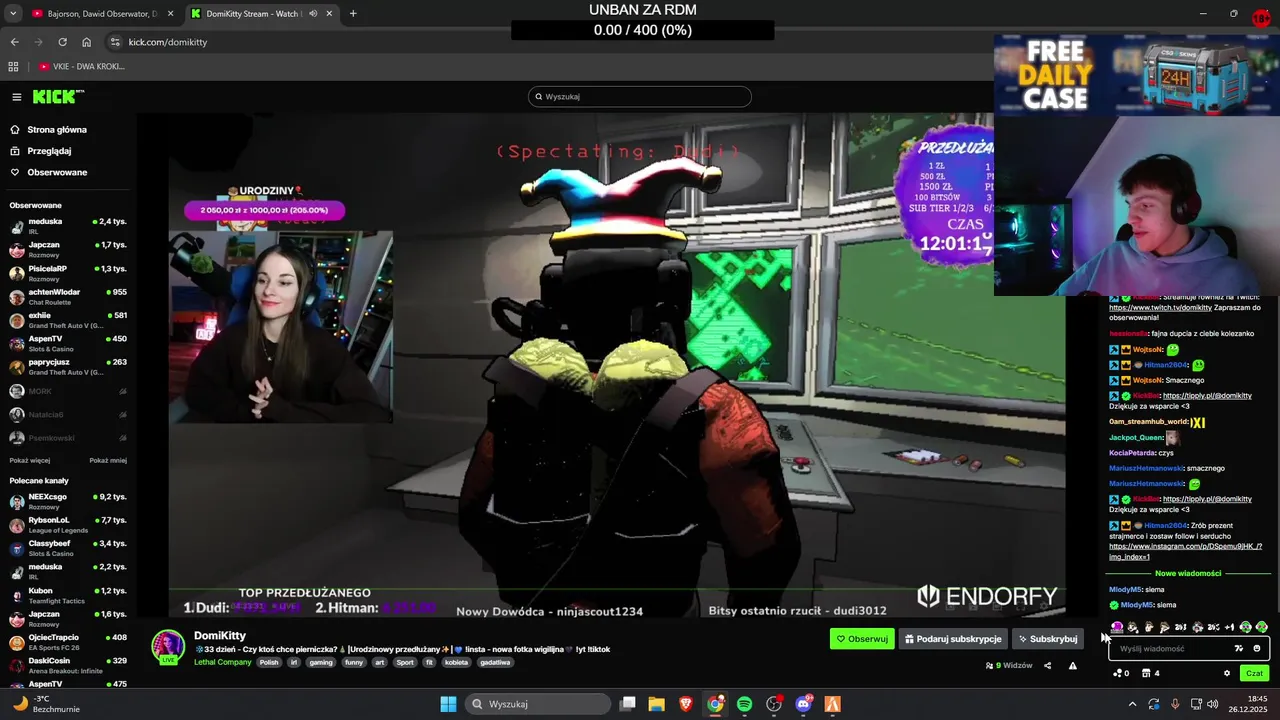The image size is (1280, 720).
Task: Open the browser apps grid icon
Action: click(13, 66)
